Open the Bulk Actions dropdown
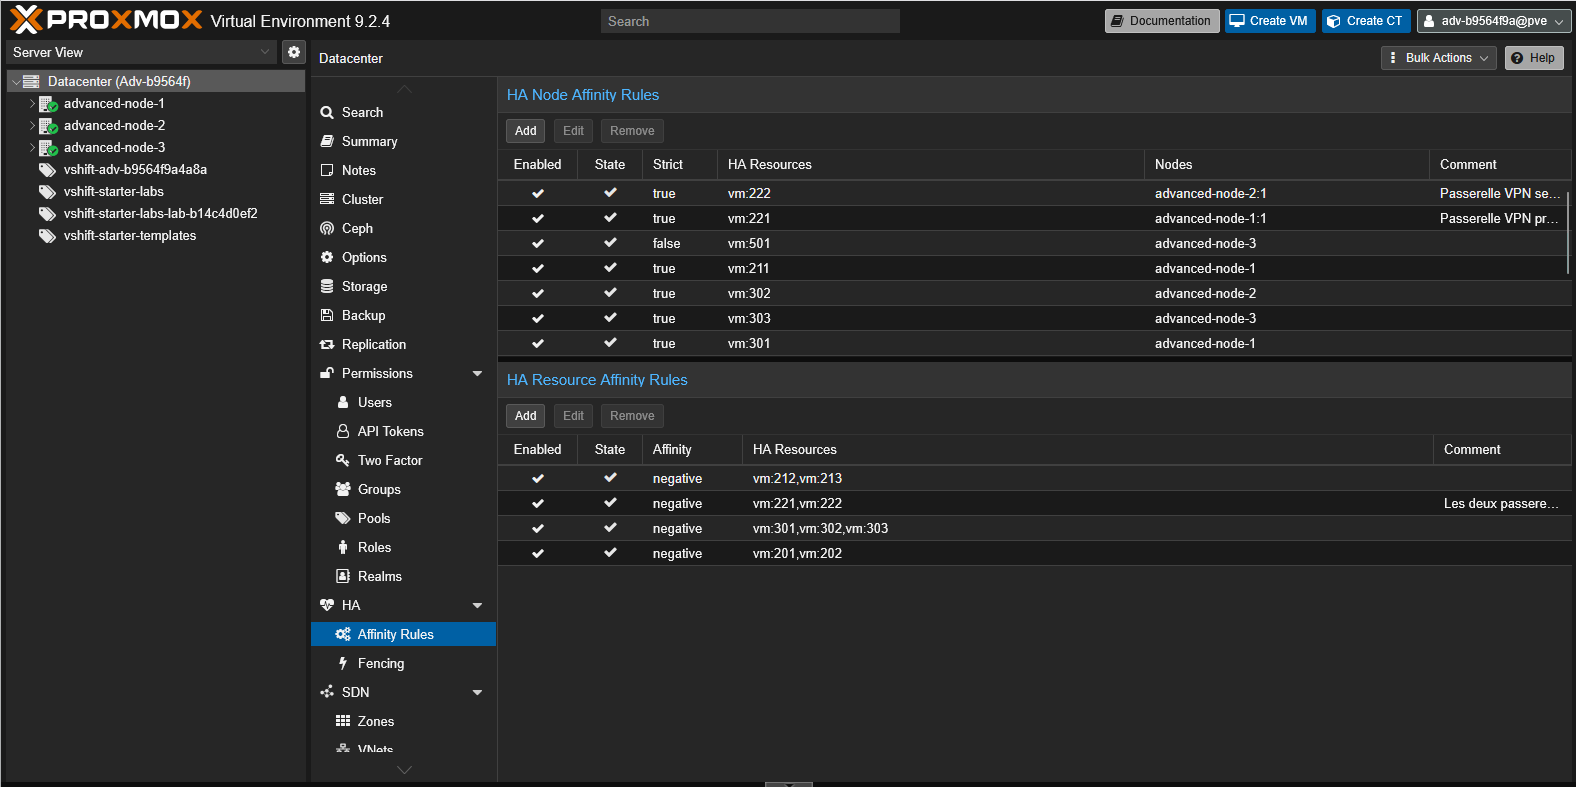Screen dimensions: 1576x787 pyautogui.click(x=1439, y=58)
